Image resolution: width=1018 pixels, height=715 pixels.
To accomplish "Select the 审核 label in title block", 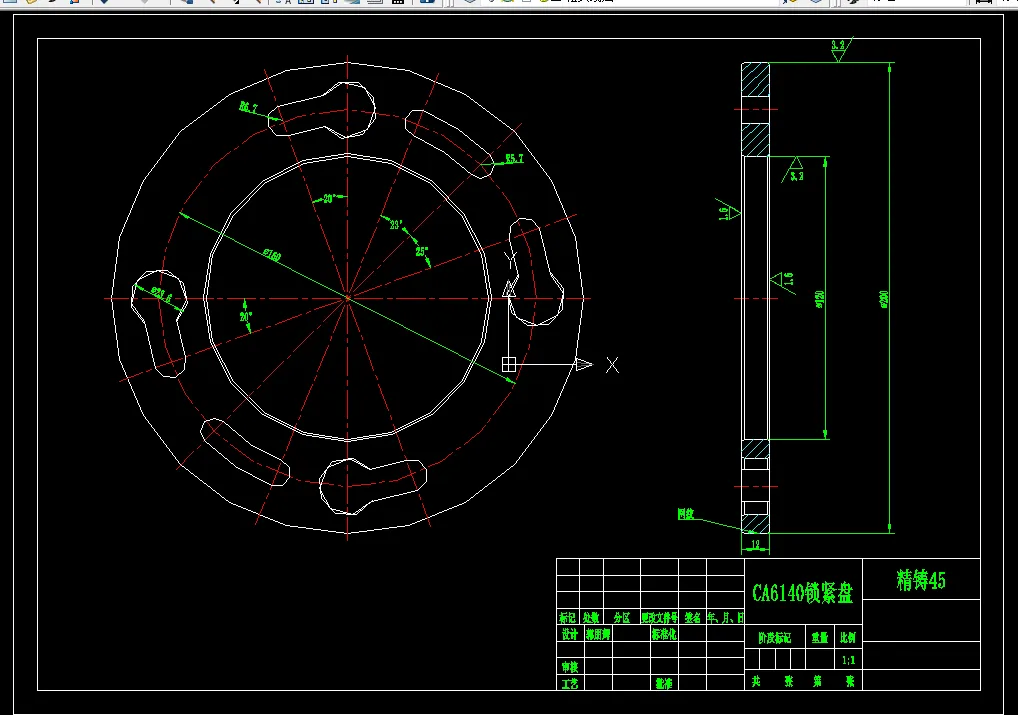I will tap(569, 667).
